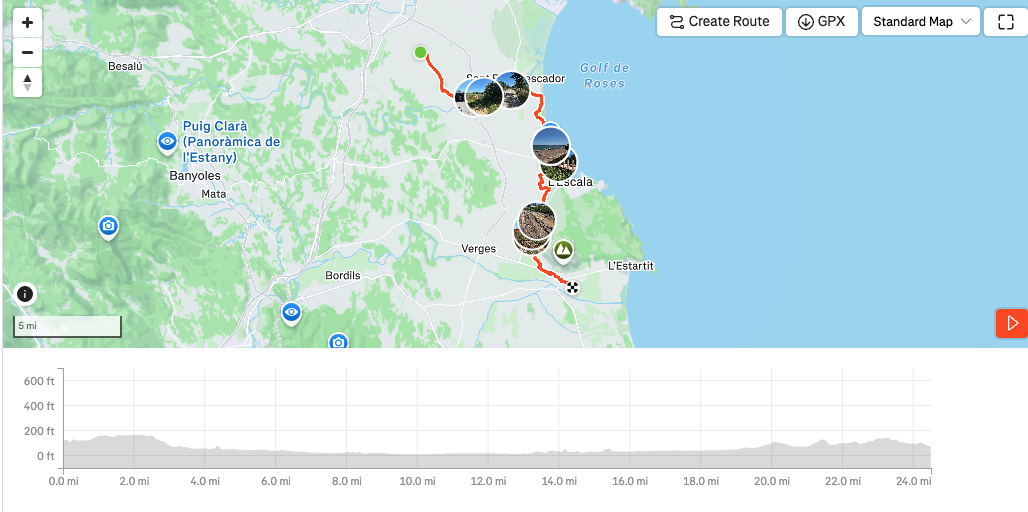Click elevation profile at the 10 mile mark

(x=417, y=455)
